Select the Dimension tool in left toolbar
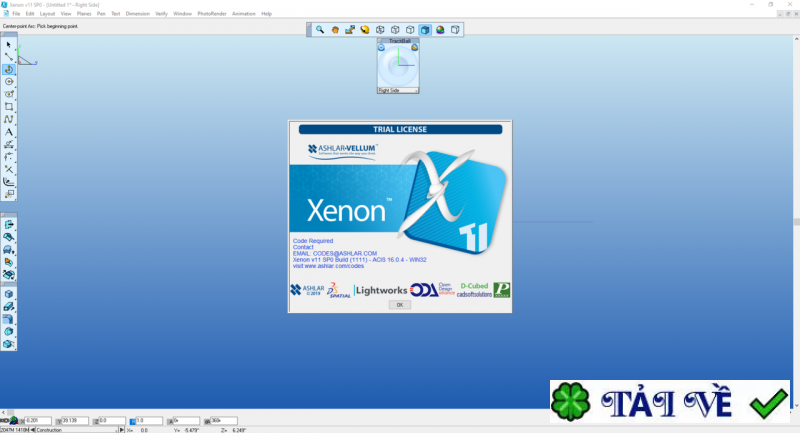The width and height of the screenshot is (800, 433). (9, 144)
